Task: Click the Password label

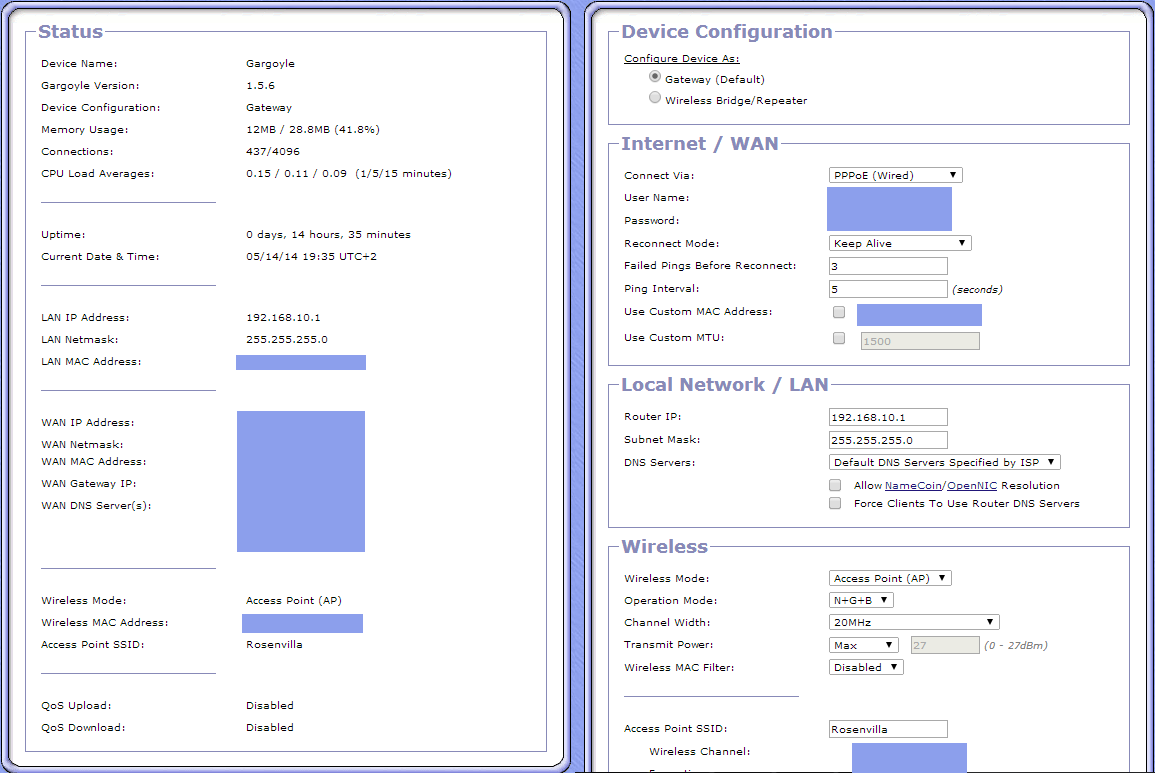Action: [651, 221]
